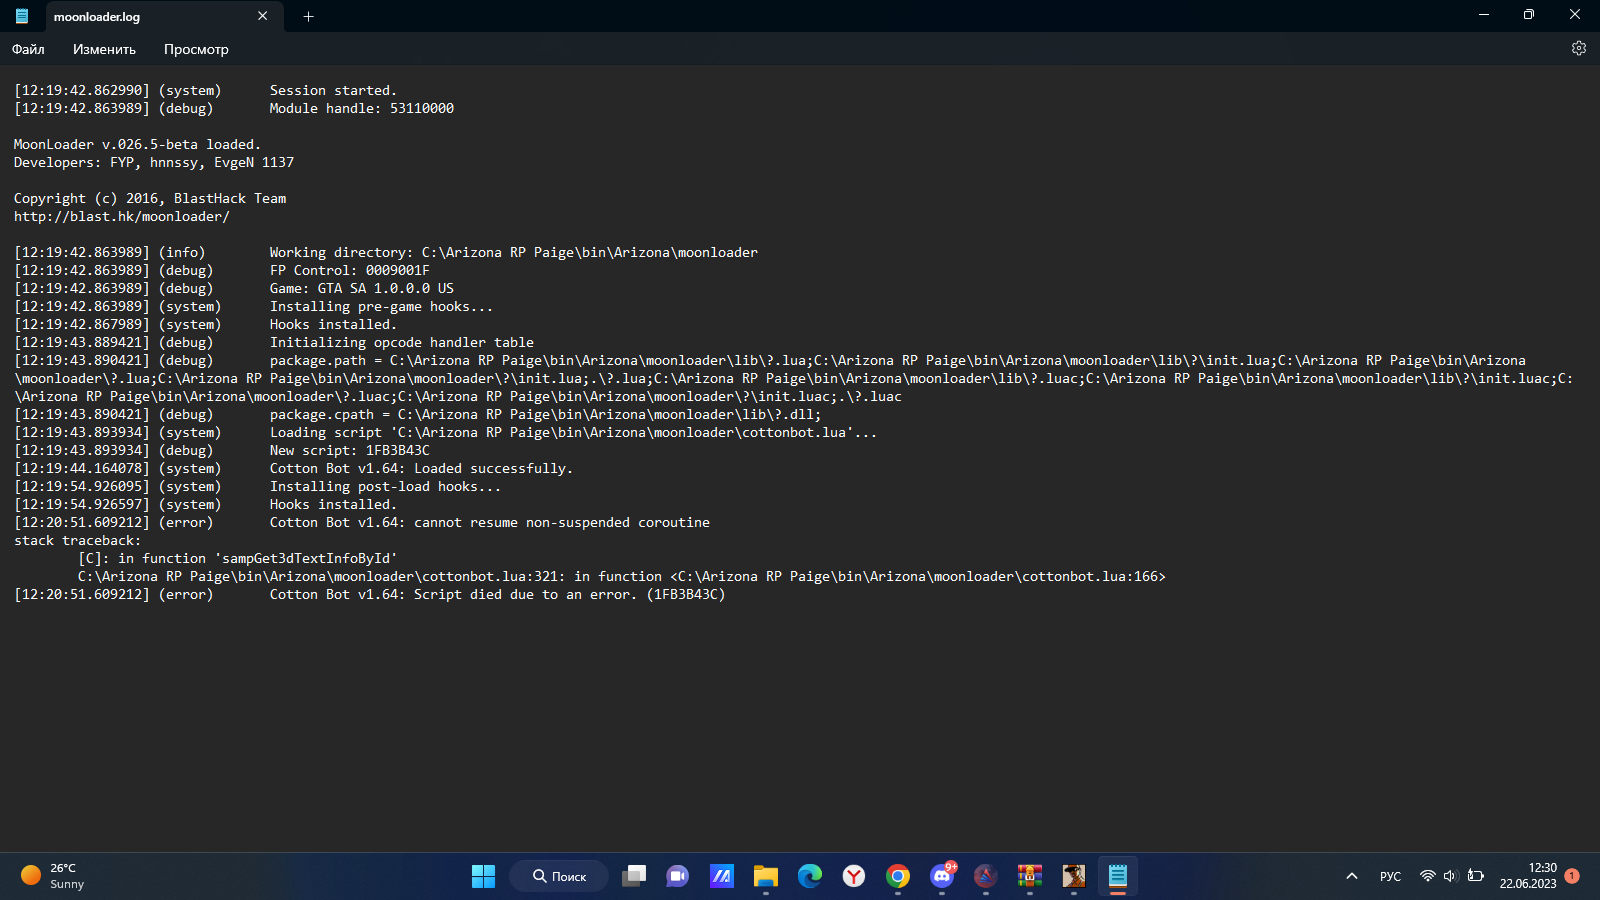
Task: Click the Поиск search box in taskbar
Action: point(559,876)
